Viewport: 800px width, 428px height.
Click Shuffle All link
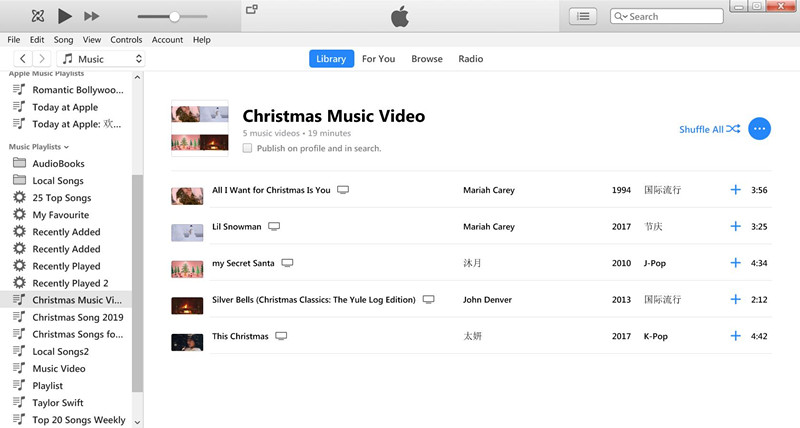click(x=709, y=129)
